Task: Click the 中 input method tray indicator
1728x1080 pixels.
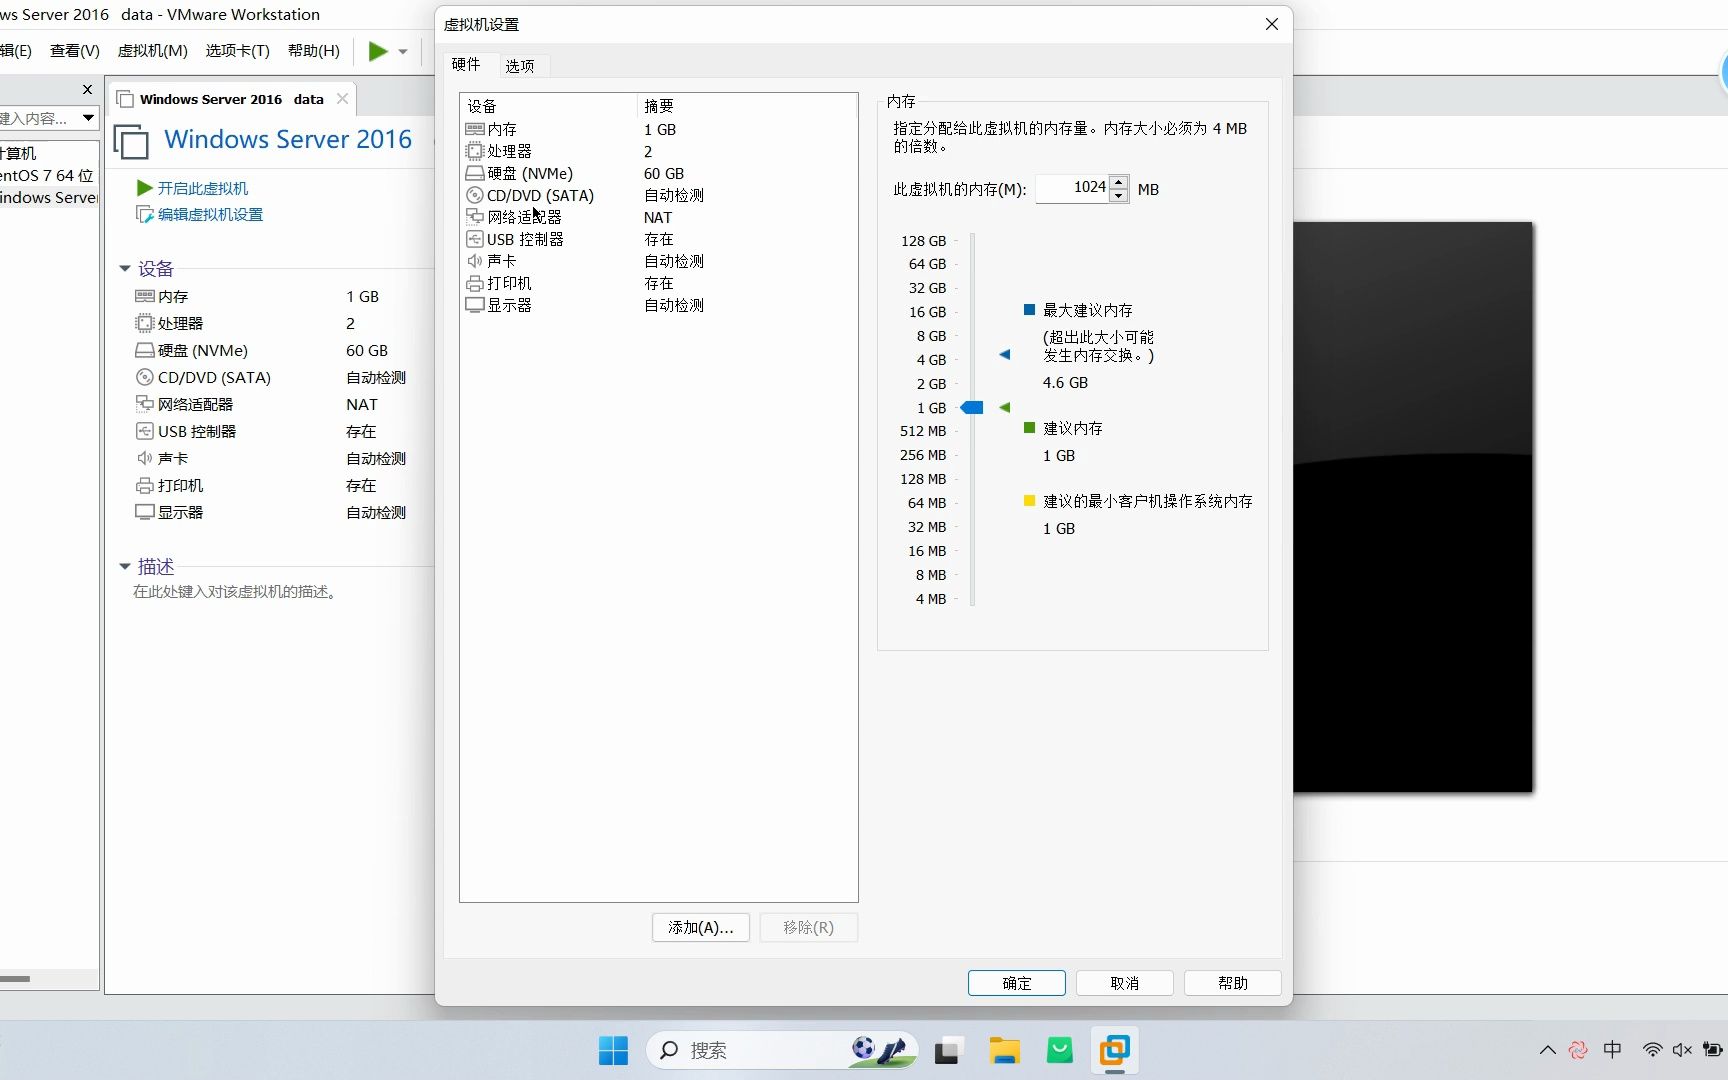Action: point(1612,1050)
